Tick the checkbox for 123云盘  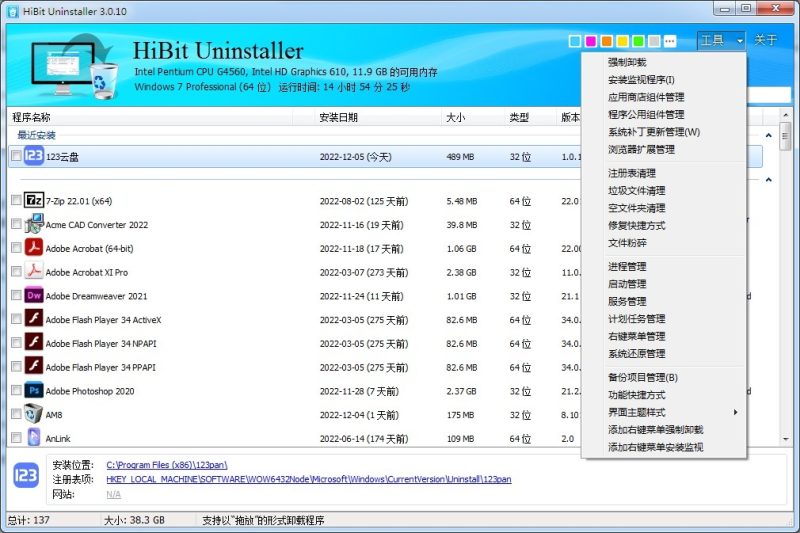pyautogui.click(x=16, y=156)
